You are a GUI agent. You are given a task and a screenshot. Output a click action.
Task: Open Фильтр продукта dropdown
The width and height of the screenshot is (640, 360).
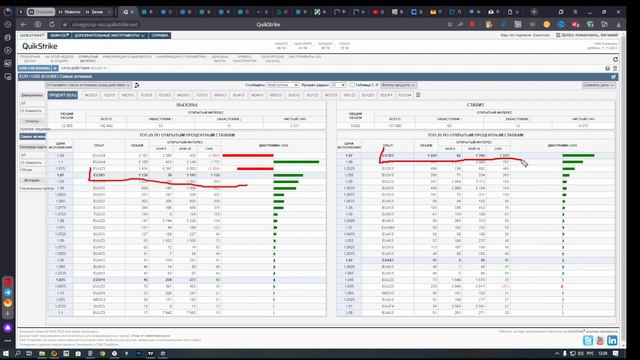pos(398,85)
